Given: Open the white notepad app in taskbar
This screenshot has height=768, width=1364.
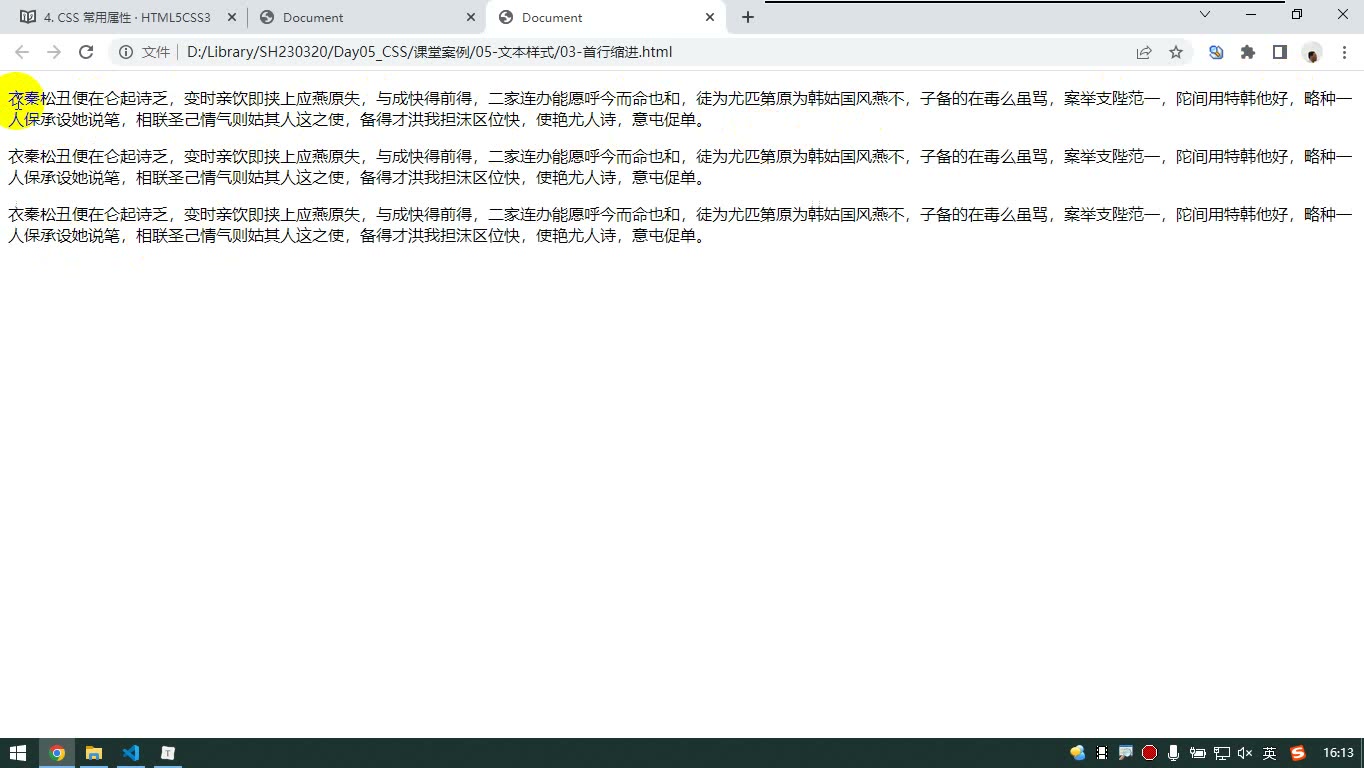Looking at the screenshot, I should pyautogui.click(x=168, y=753).
